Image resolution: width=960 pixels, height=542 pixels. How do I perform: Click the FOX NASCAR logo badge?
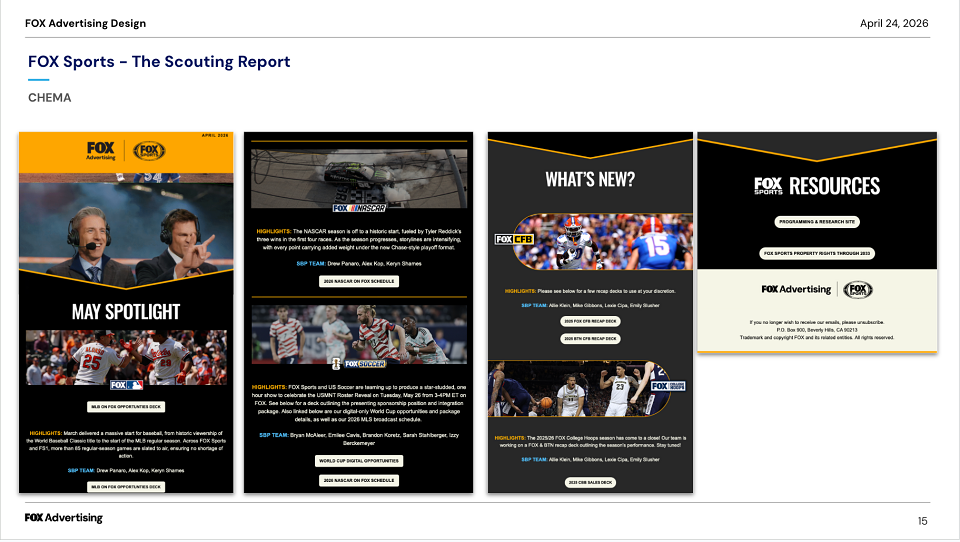coord(359,208)
